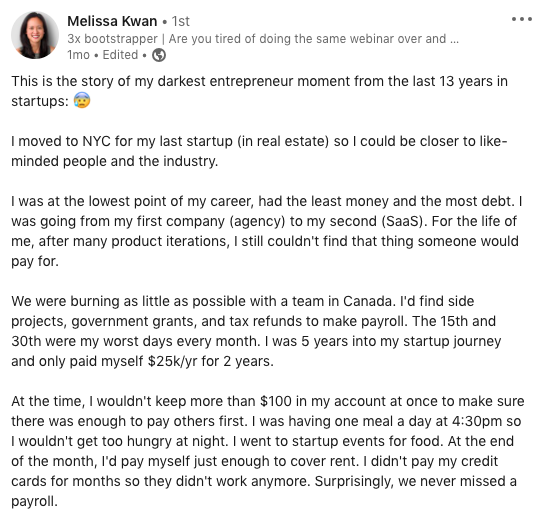
Task: Click the '(SaaS)' text in the post
Action: coord(404,221)
